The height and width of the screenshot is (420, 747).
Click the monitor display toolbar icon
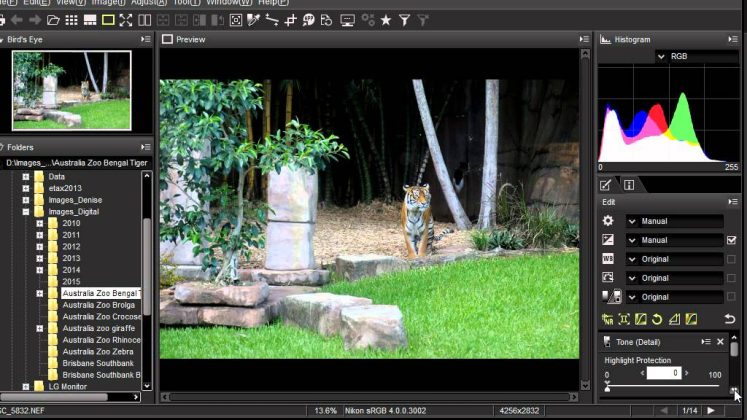click(347, 20)
